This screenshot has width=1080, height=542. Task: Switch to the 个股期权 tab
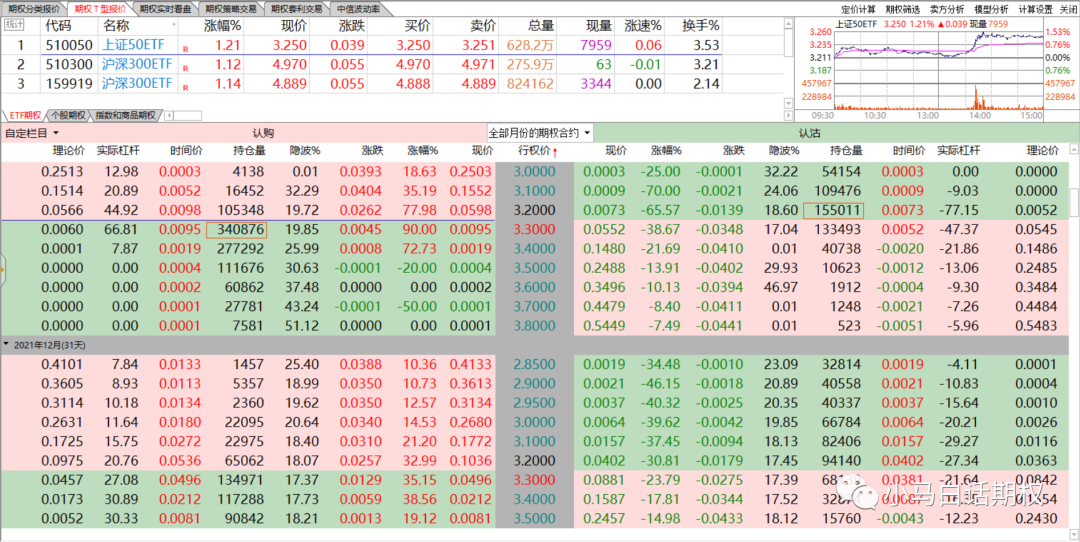(x=68, y=115)
